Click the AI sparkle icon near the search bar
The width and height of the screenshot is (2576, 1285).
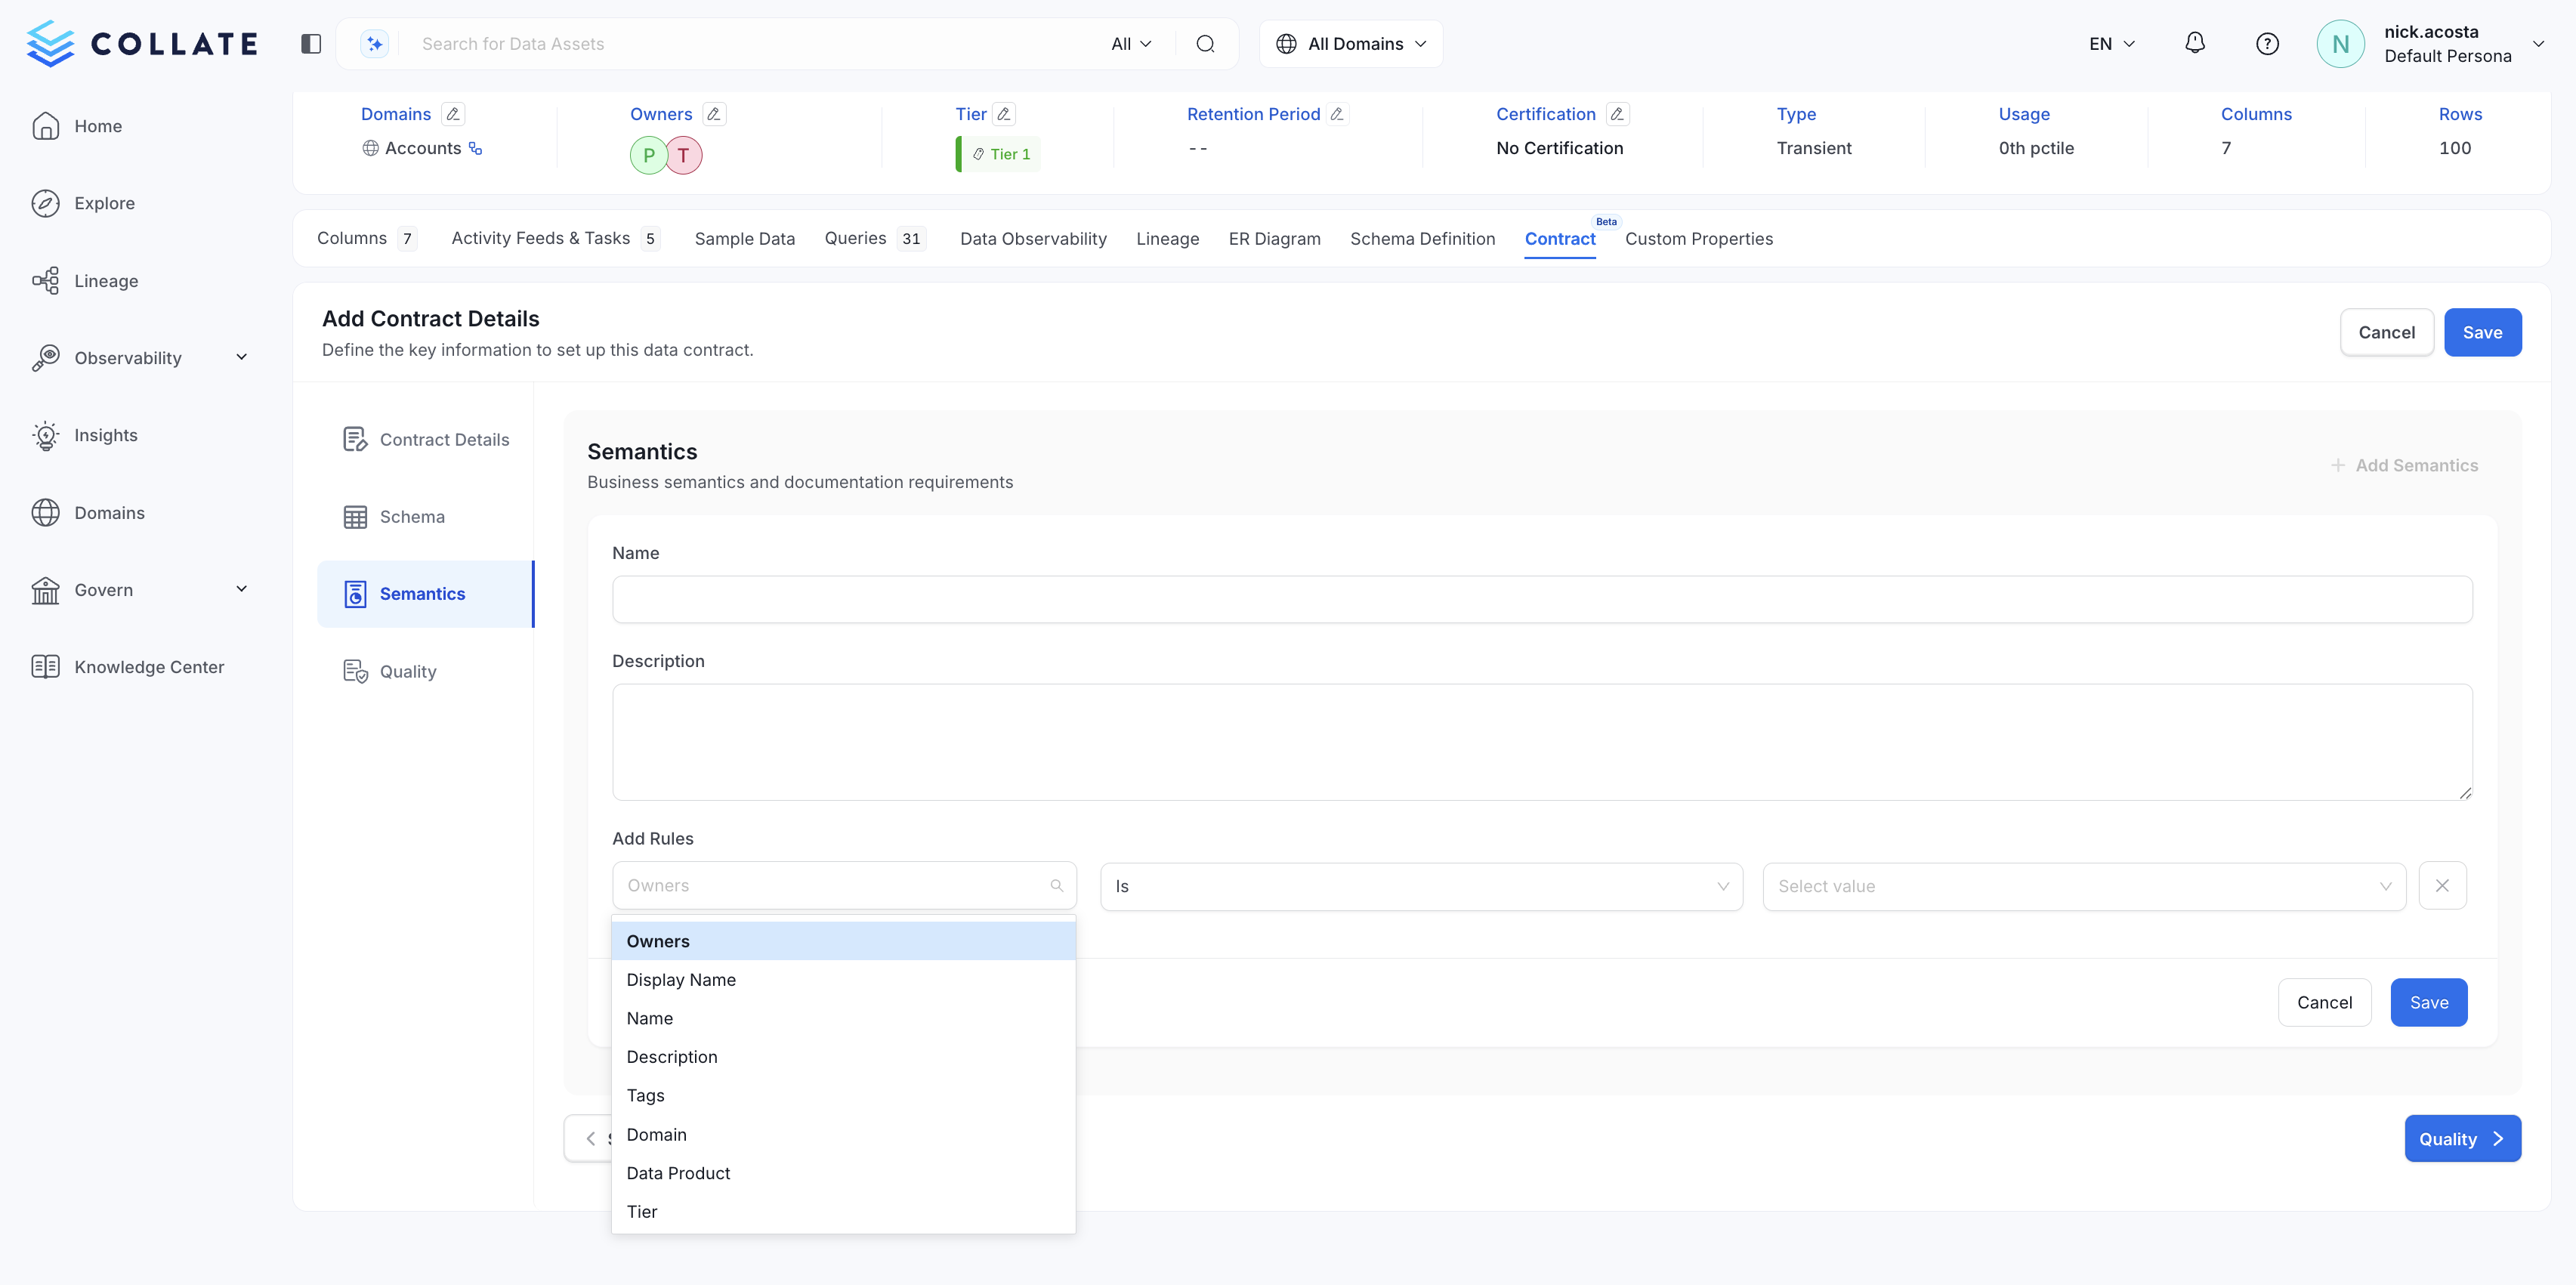(x=373, y=43)
